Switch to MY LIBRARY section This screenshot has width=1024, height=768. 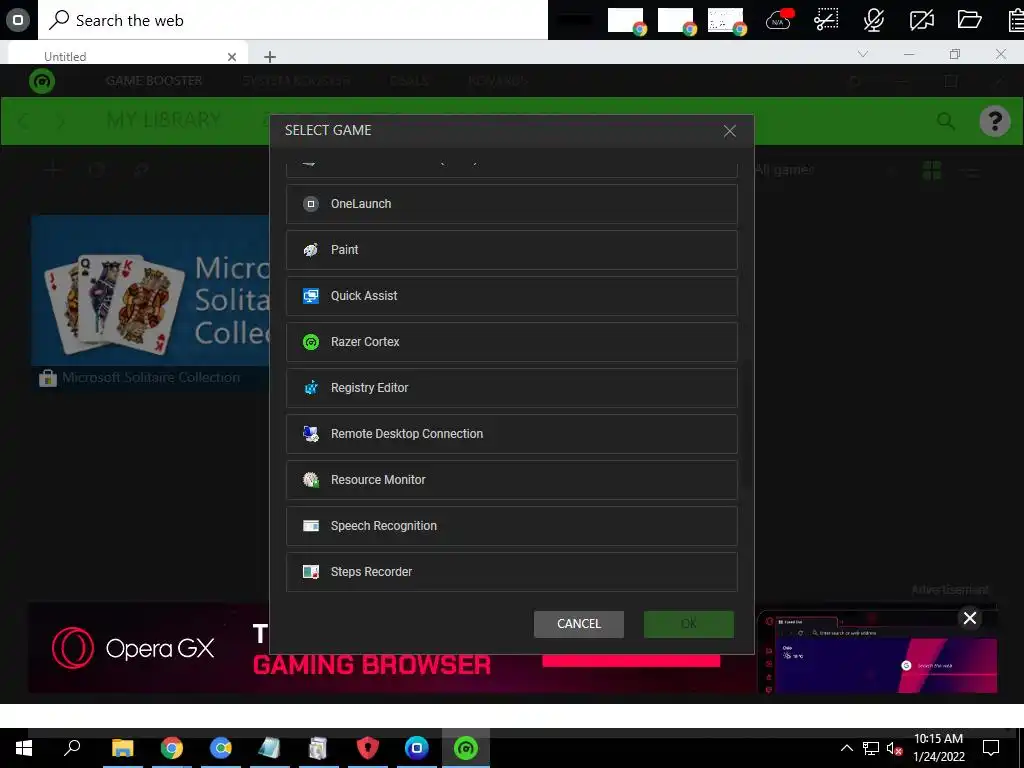pos(164,120)
